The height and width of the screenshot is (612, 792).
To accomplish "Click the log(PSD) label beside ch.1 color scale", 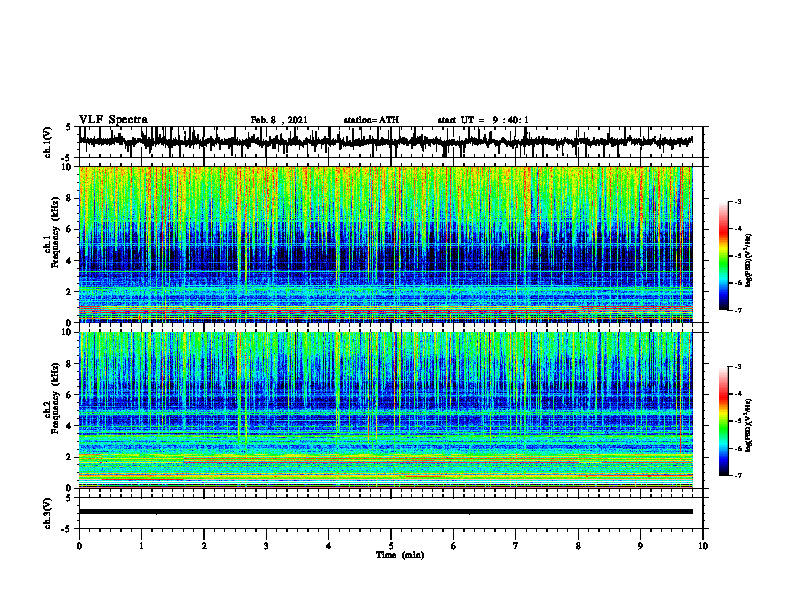I will point(749,260).
